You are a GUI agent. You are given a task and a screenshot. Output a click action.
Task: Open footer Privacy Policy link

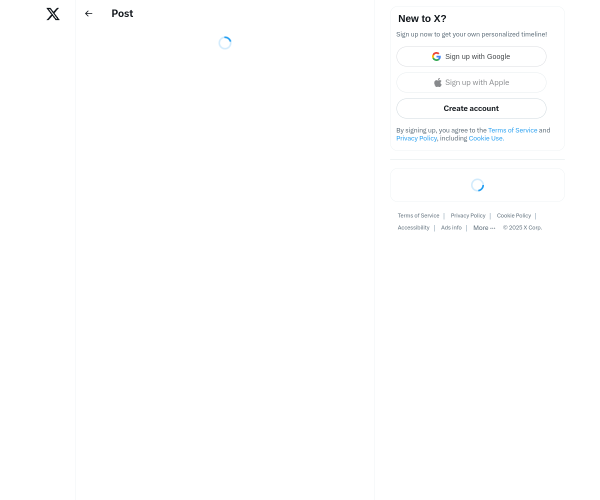coord(468,216)
